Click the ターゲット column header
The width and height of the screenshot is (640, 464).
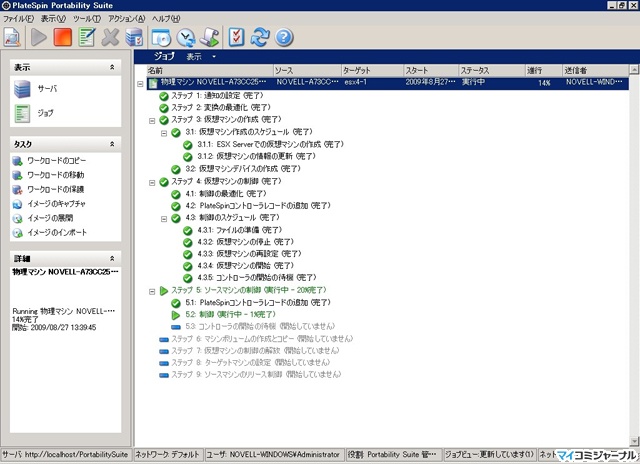(372, 70)
